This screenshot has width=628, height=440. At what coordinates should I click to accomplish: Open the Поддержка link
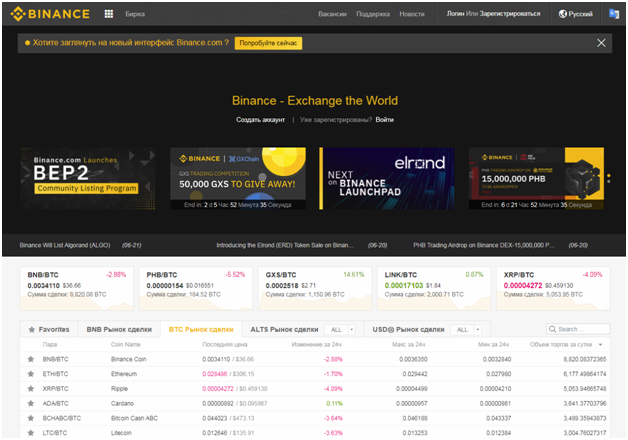click(x=373, y=14)
